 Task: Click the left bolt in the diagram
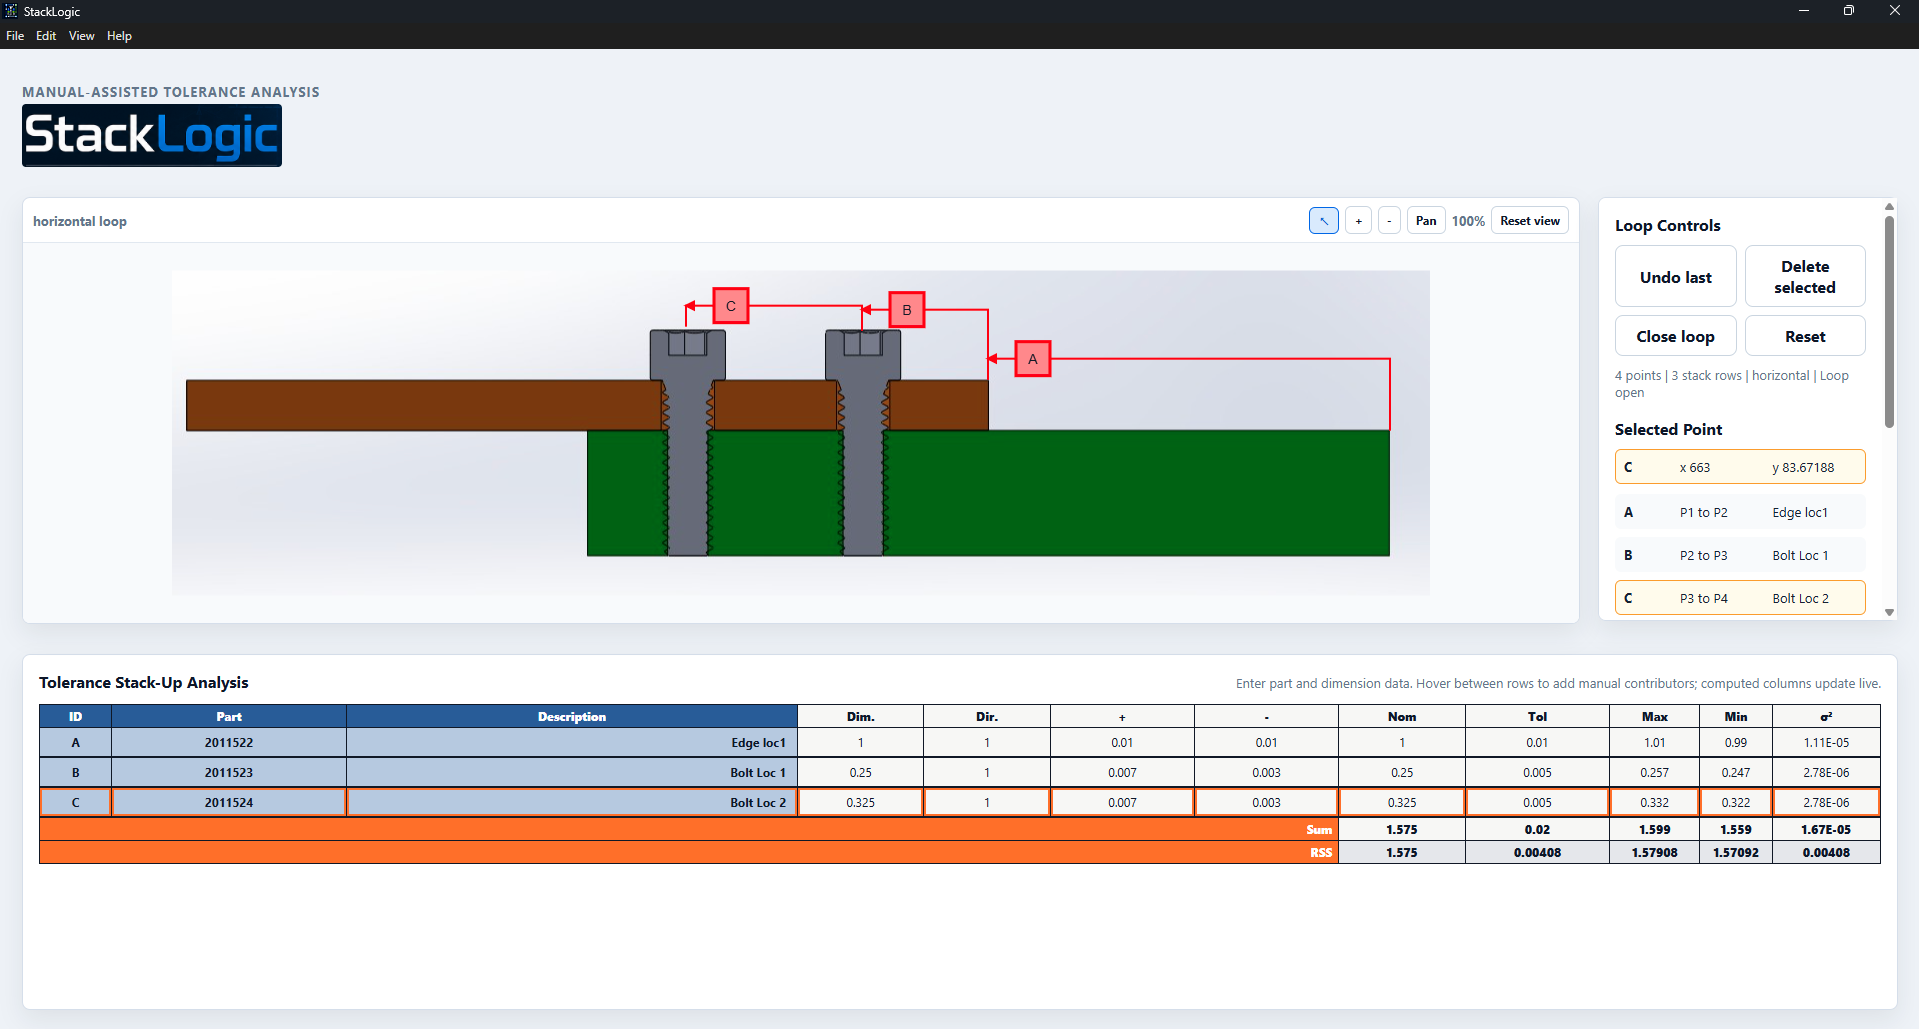pyautogui.click(x=688, y=442)
